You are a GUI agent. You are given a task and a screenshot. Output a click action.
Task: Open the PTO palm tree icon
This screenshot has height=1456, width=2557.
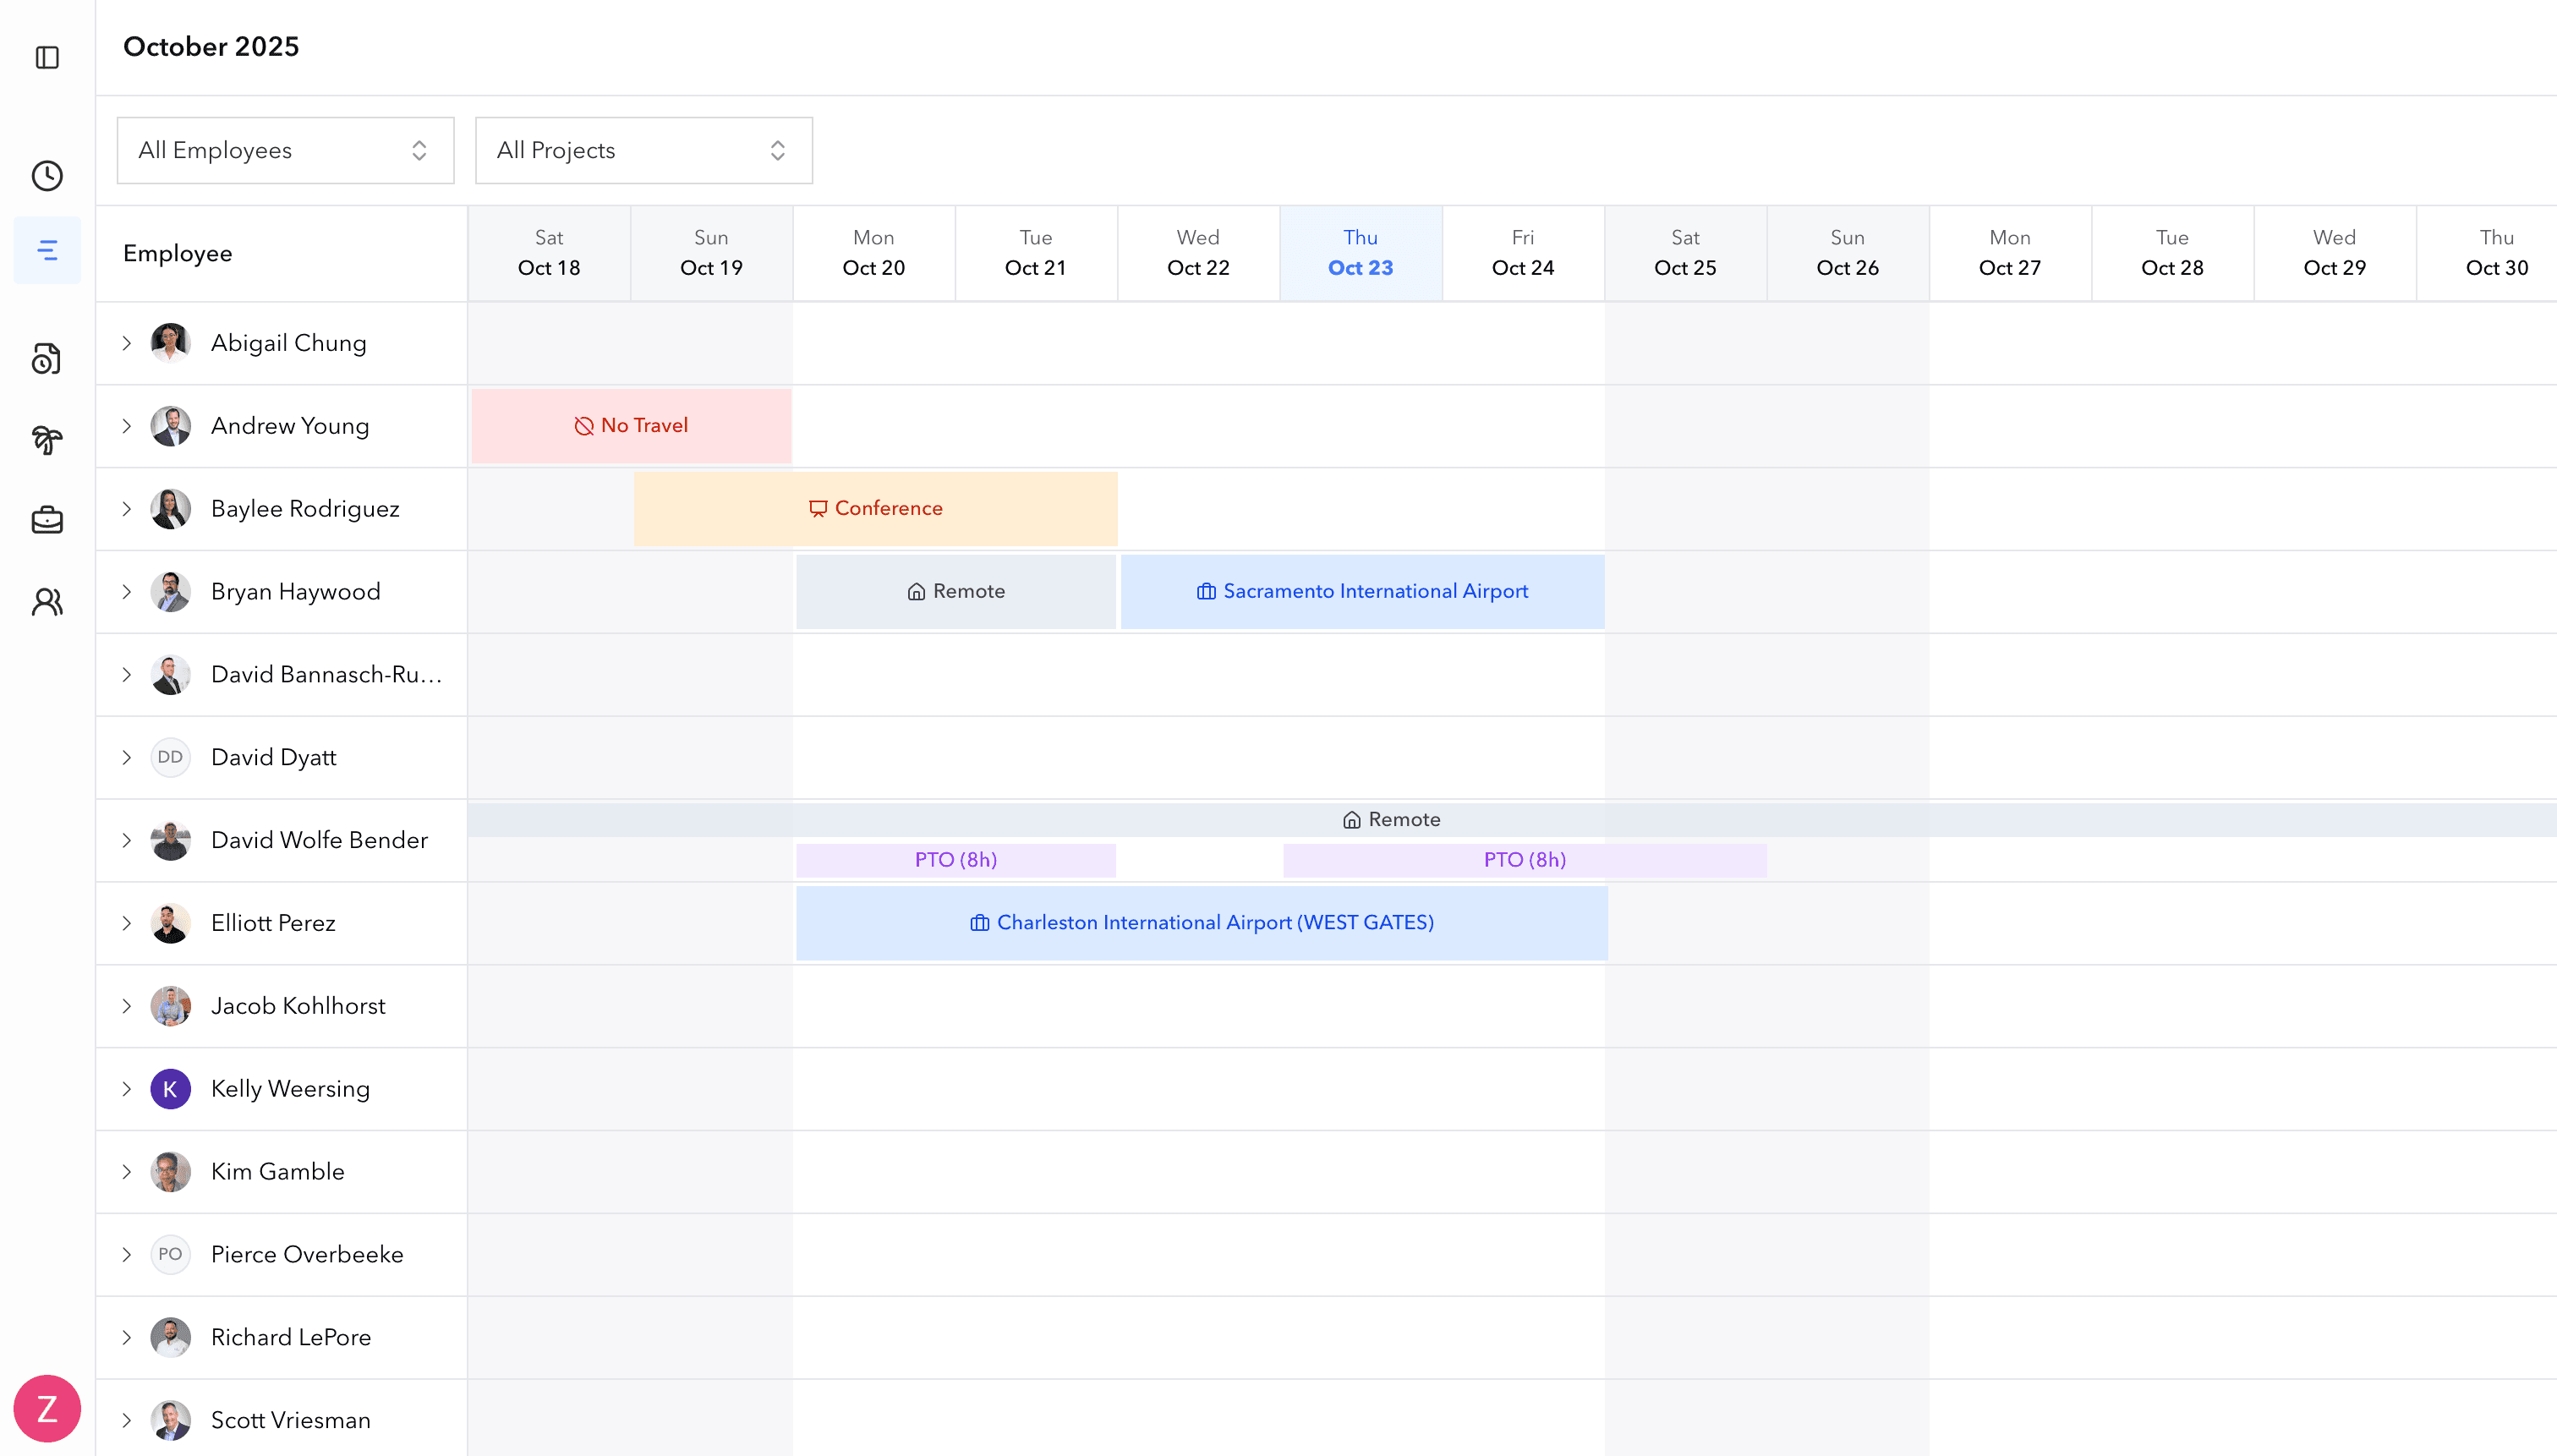point(46,439)
